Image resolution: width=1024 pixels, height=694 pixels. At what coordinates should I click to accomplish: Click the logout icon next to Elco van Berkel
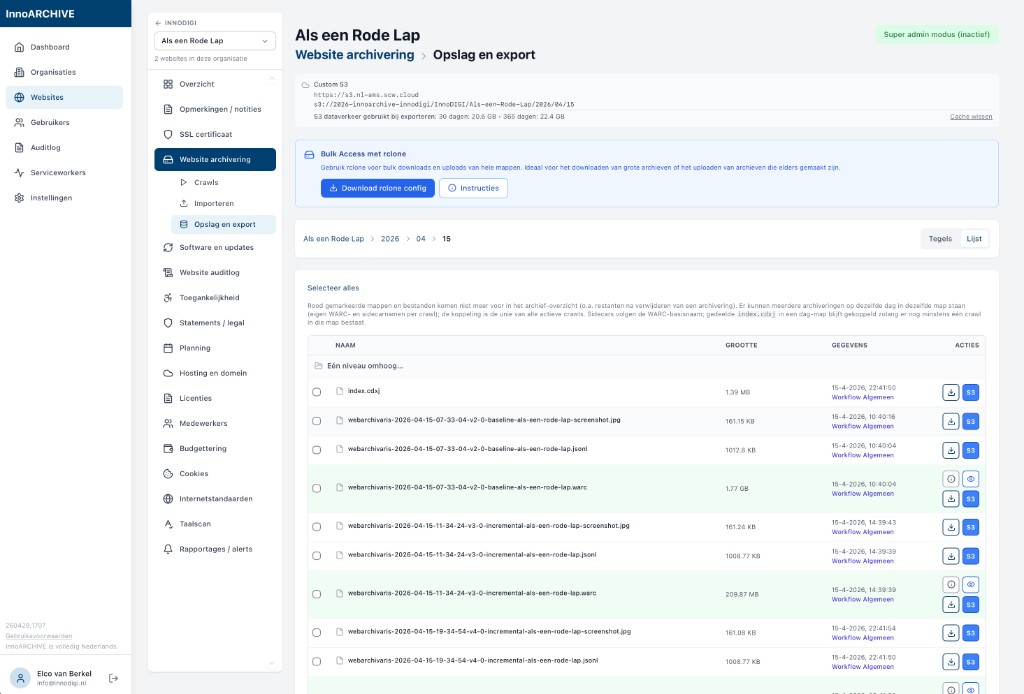tap(113, 678)
